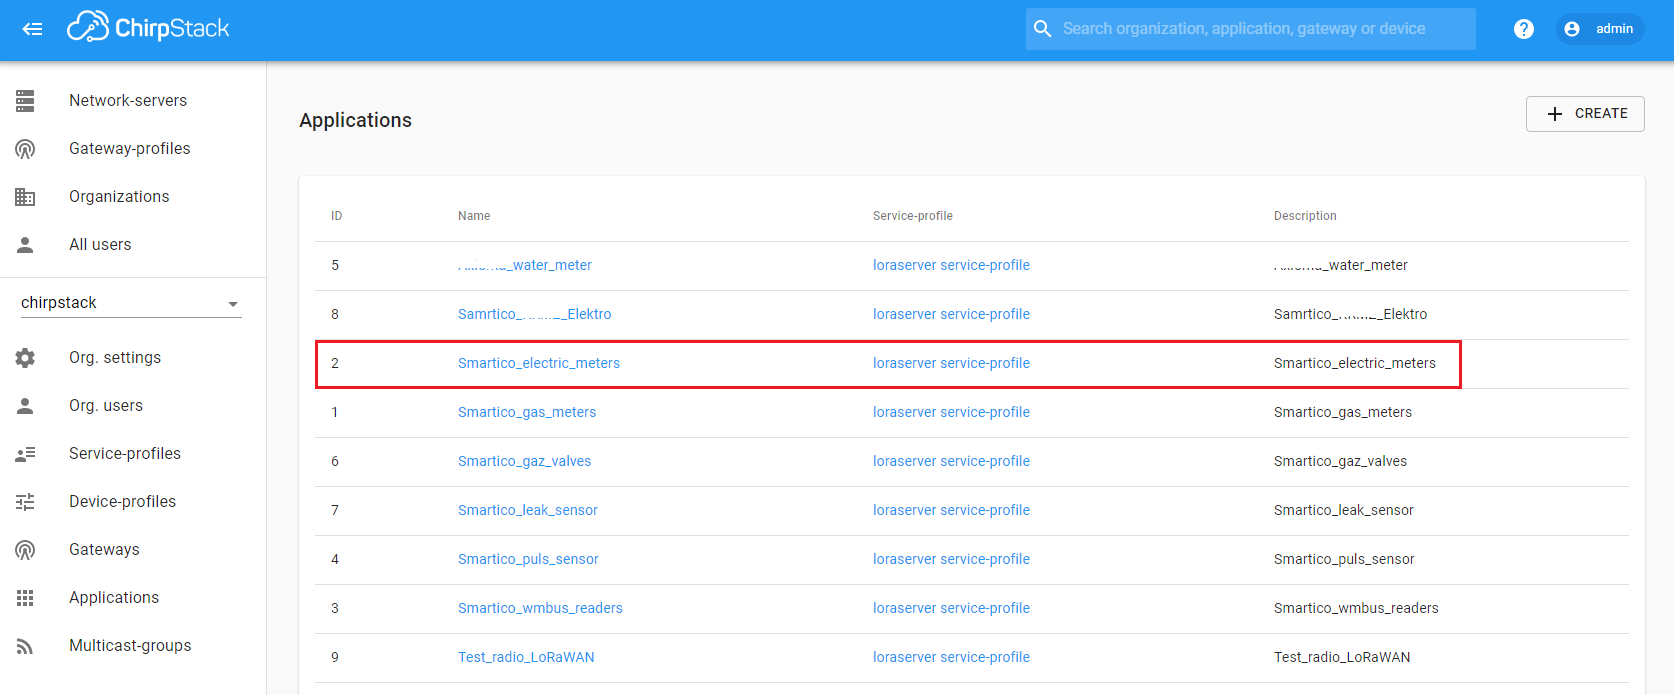Click the Device-profiles sliders icon
Image resolution: width=1674 pixels, height=695 pixels.
tap(25, 502)
